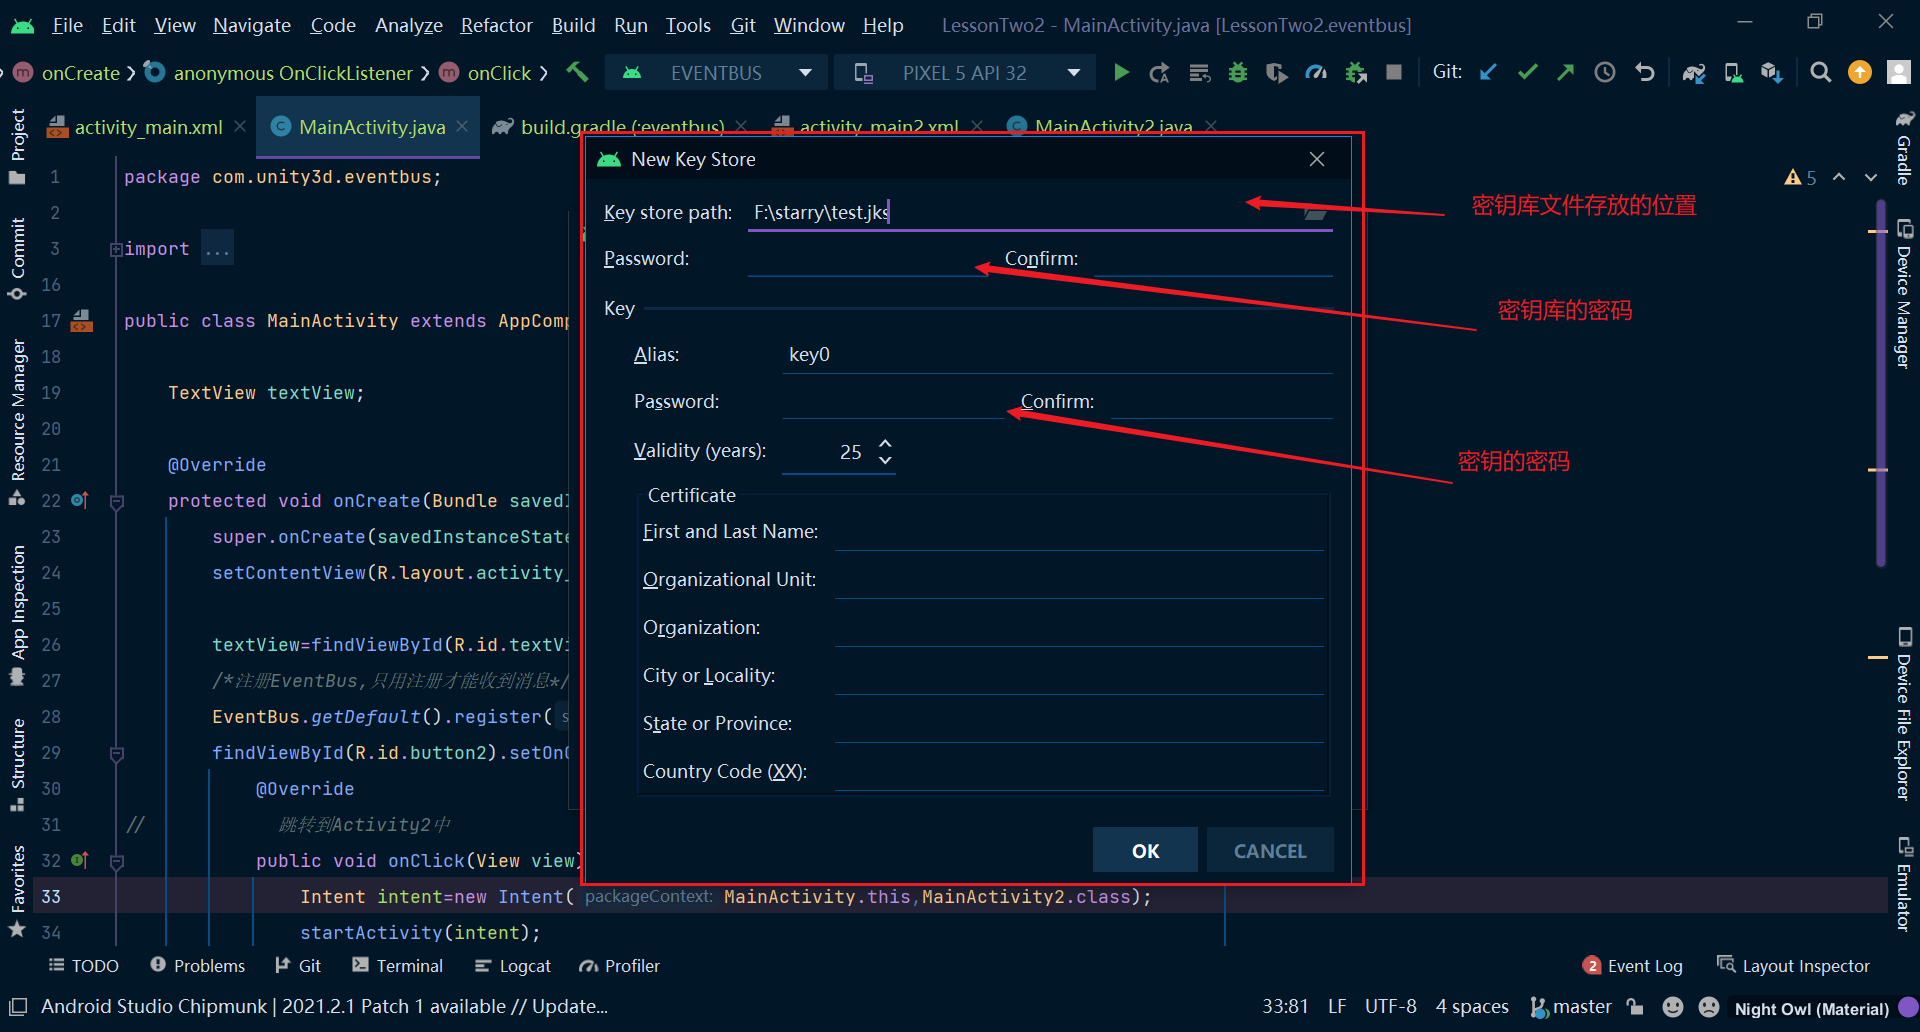Open the Gradle tool window

(1904, 148)
